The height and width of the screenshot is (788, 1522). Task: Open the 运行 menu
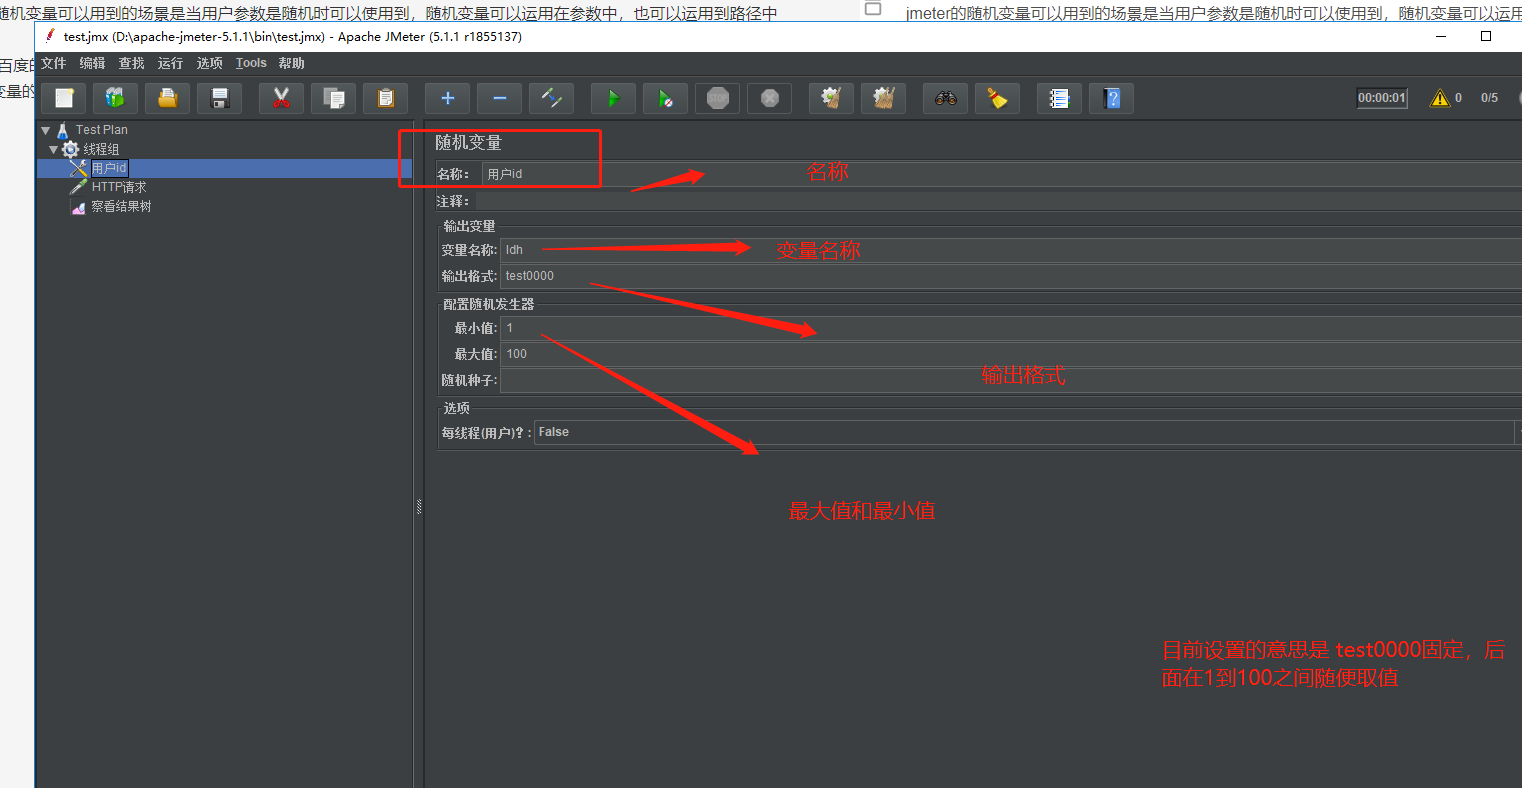[x=171, y=63]
